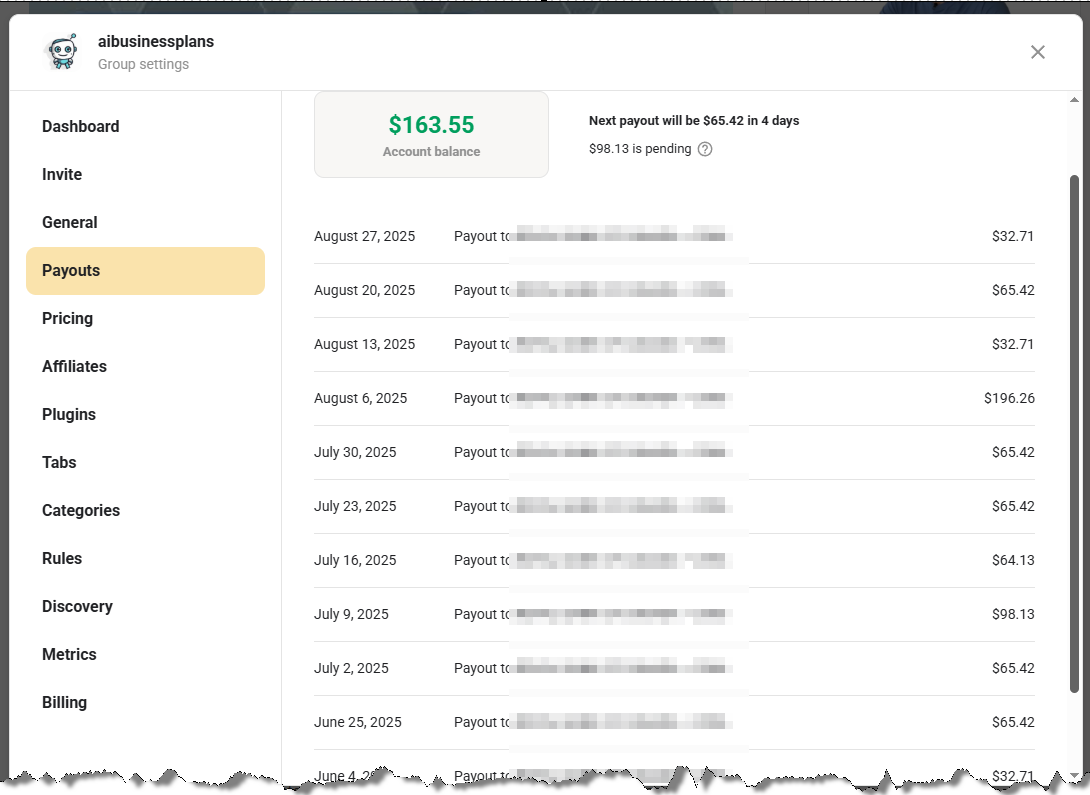Go to the Invite section
The height and width of the screenshot is (795, 1090).
tap(62, 175)
